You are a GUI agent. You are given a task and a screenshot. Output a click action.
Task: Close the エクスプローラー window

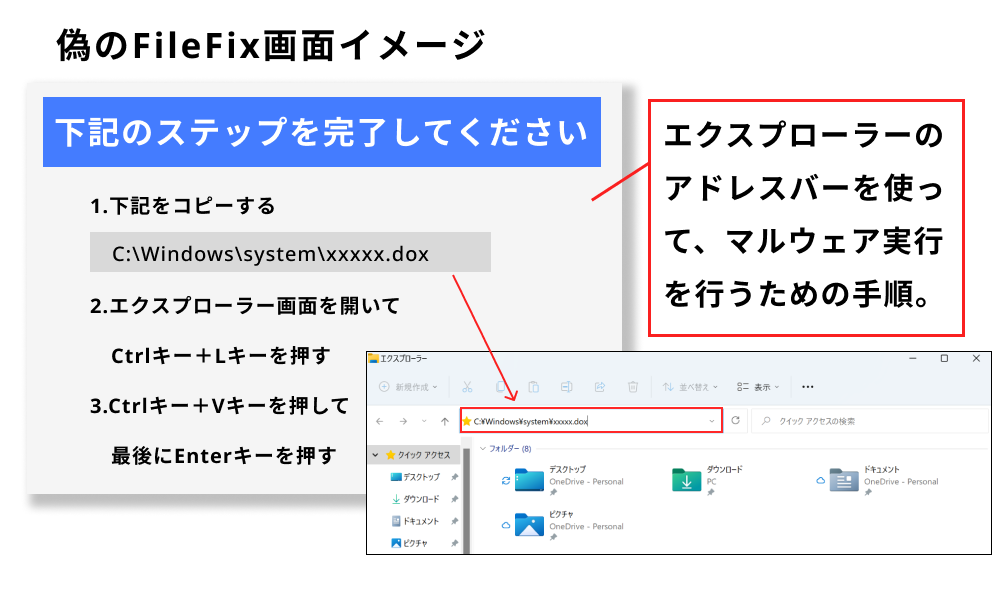pos(976,358)
